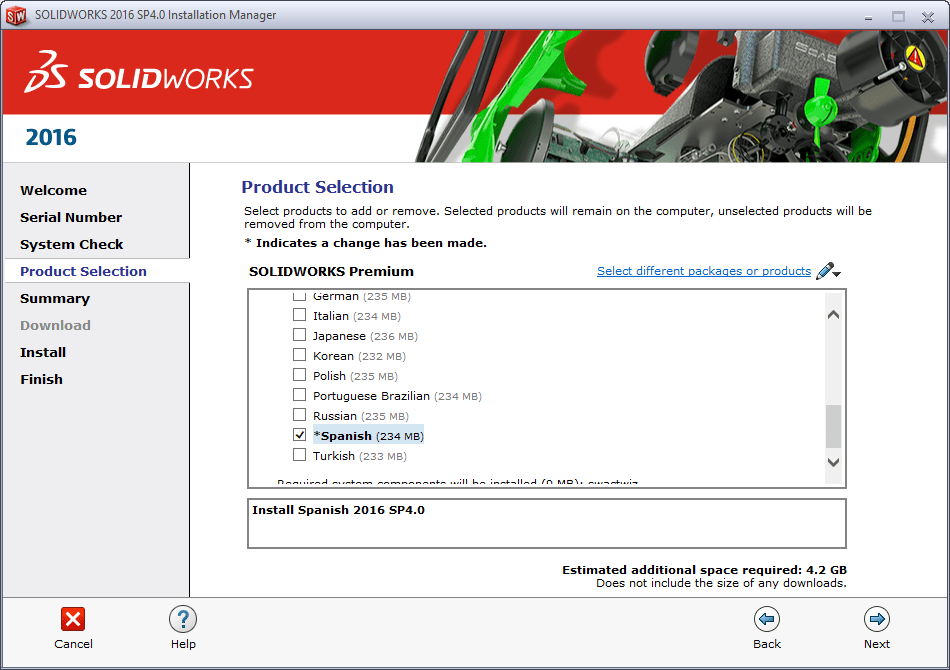Viewport: 950px width, 670px height.
Task: Open Help via the question mark icon
Action: [183, 619]
